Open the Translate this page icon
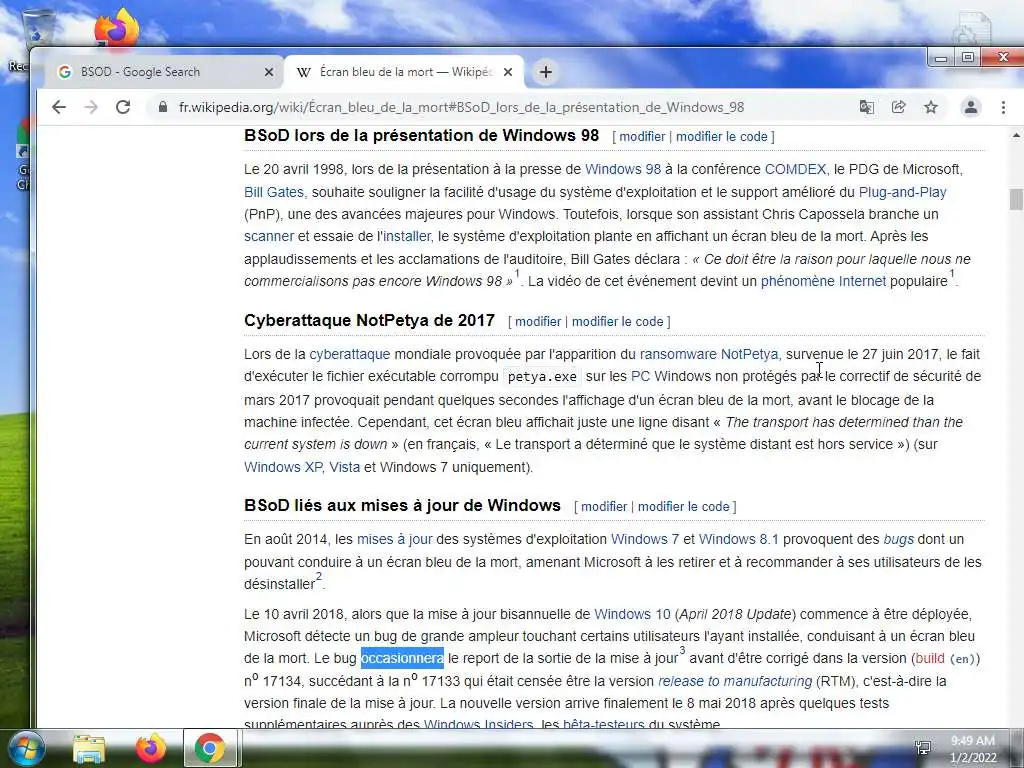 pos(867,107)
